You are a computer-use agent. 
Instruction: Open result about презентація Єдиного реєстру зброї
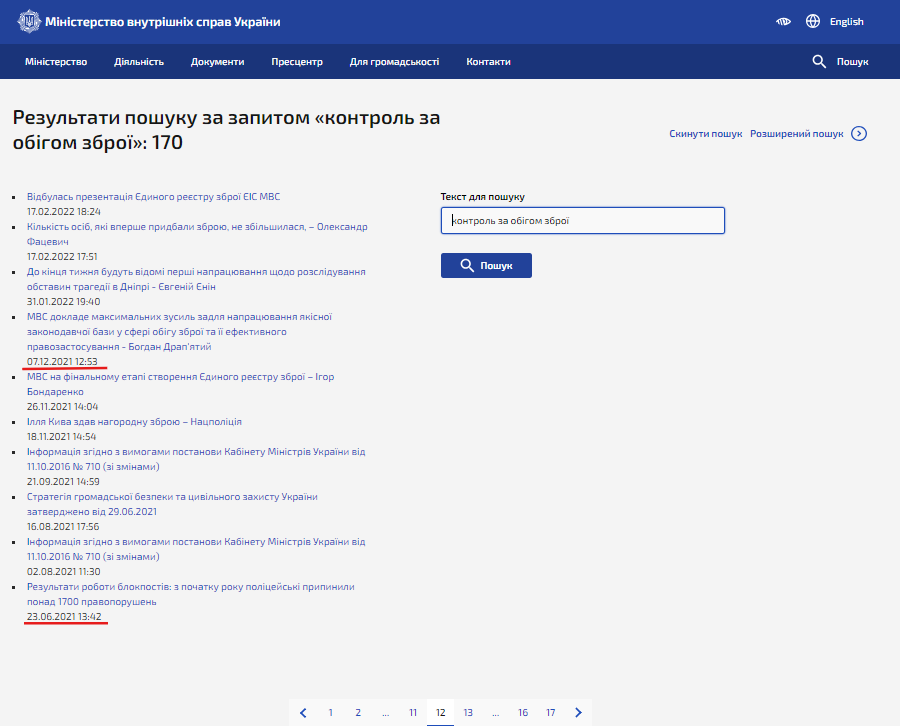pyautogui.click(x=153, y=196)
